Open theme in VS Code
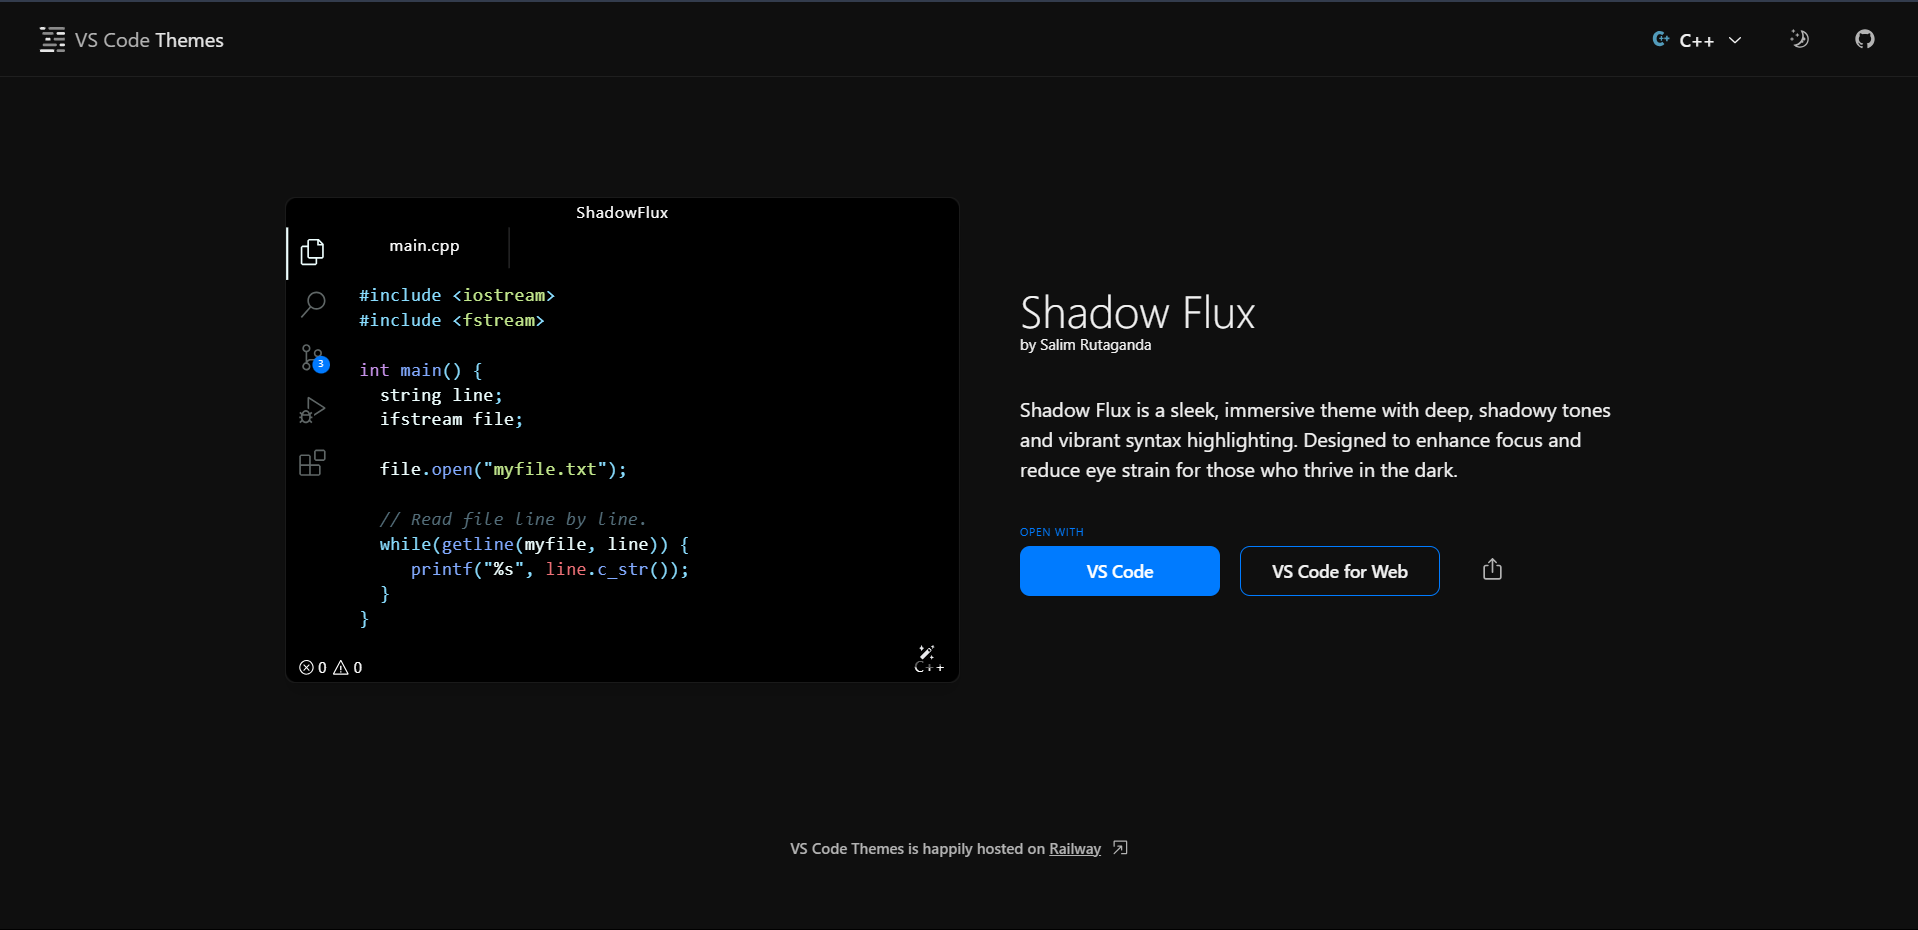Image resolution: width=1918 pixels, height=930 pixels. click(1120, 571)
